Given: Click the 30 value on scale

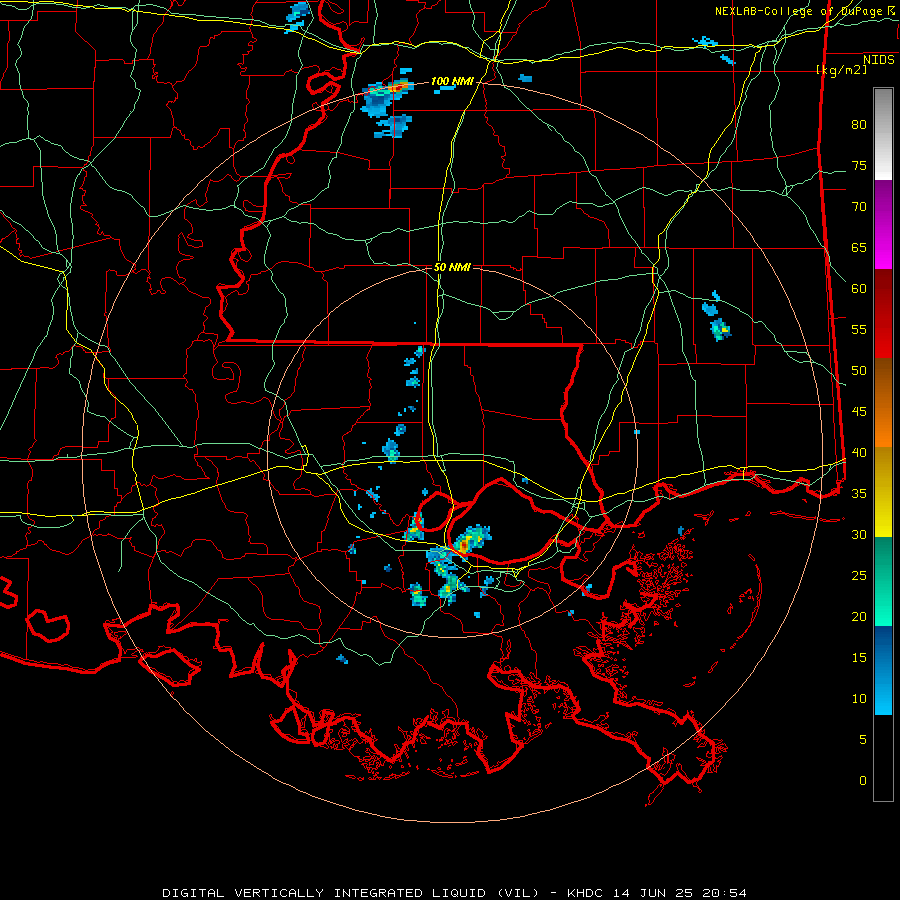Looking at the screenshot, I should click(859, 534).
